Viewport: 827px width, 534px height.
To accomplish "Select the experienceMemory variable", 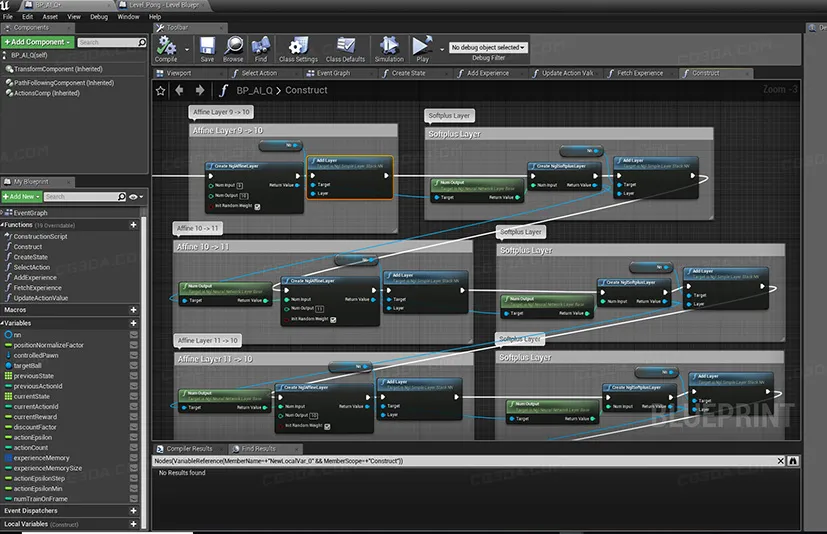I will (41, 457).
